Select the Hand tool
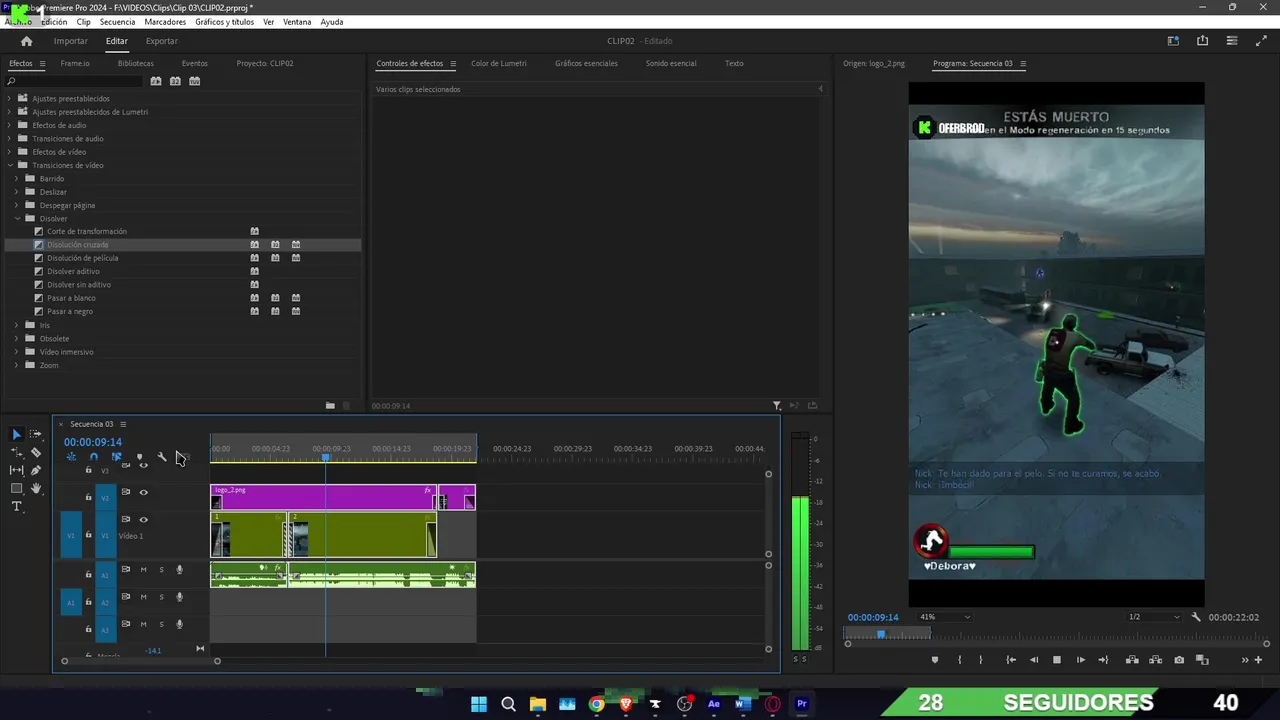This screenshot has width=1280, height=720. [x=36, y=488]
